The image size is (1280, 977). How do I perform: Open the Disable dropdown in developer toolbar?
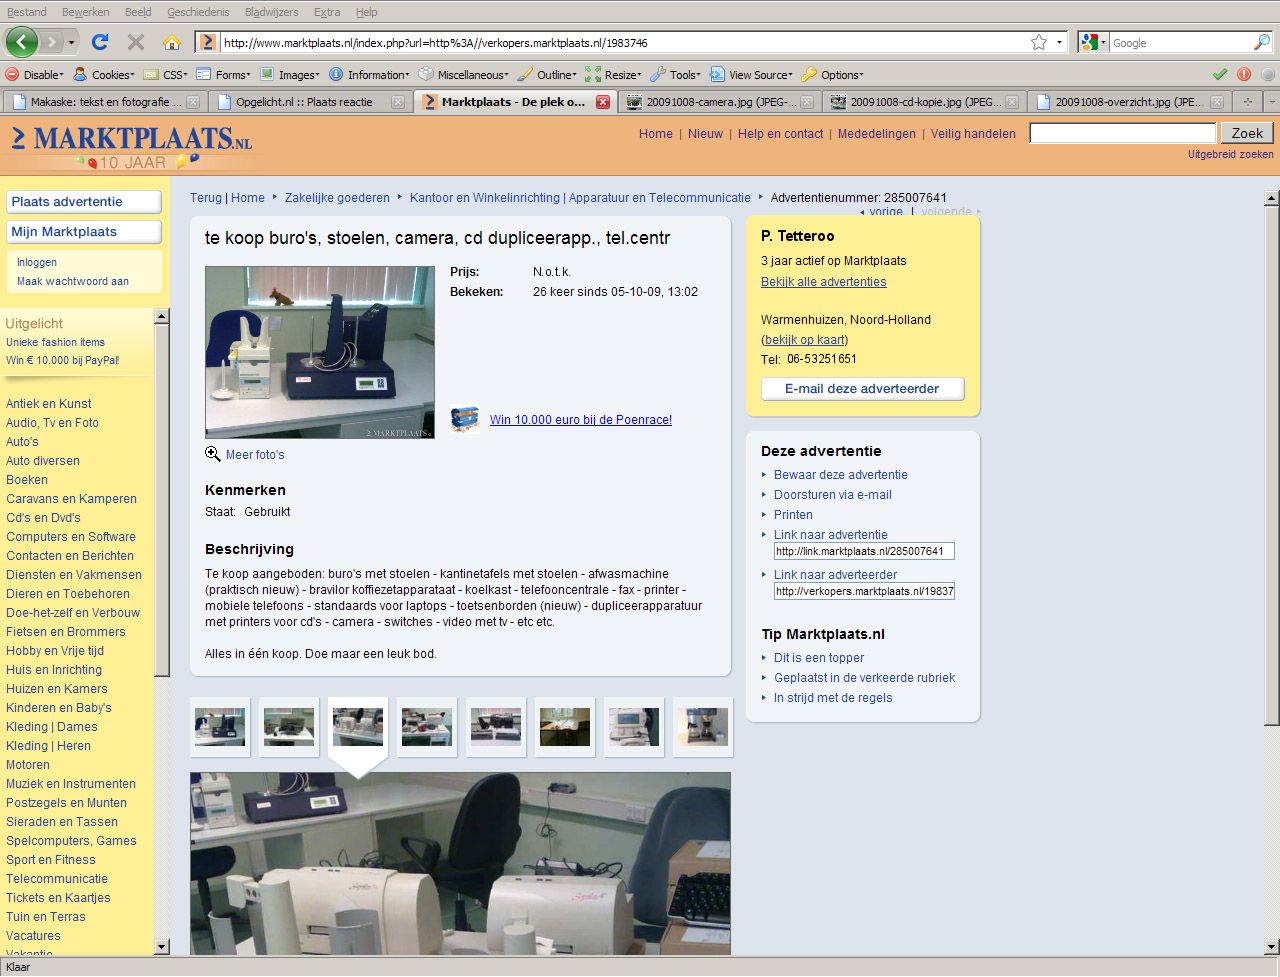tap(35, 74)
